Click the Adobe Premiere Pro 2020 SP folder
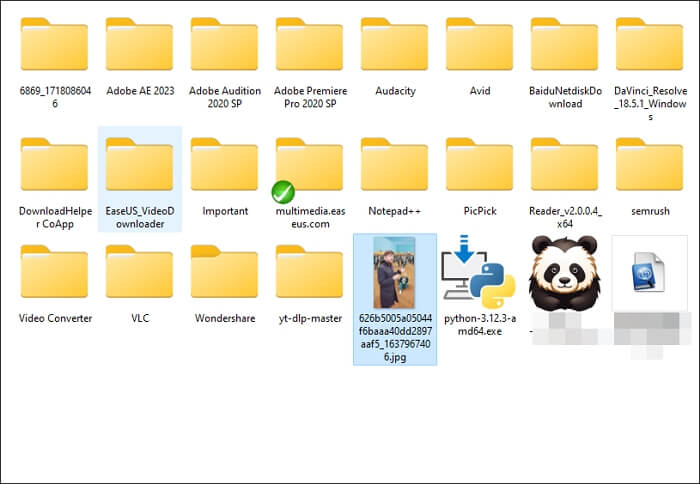700x484 pixels. (309, 45)
